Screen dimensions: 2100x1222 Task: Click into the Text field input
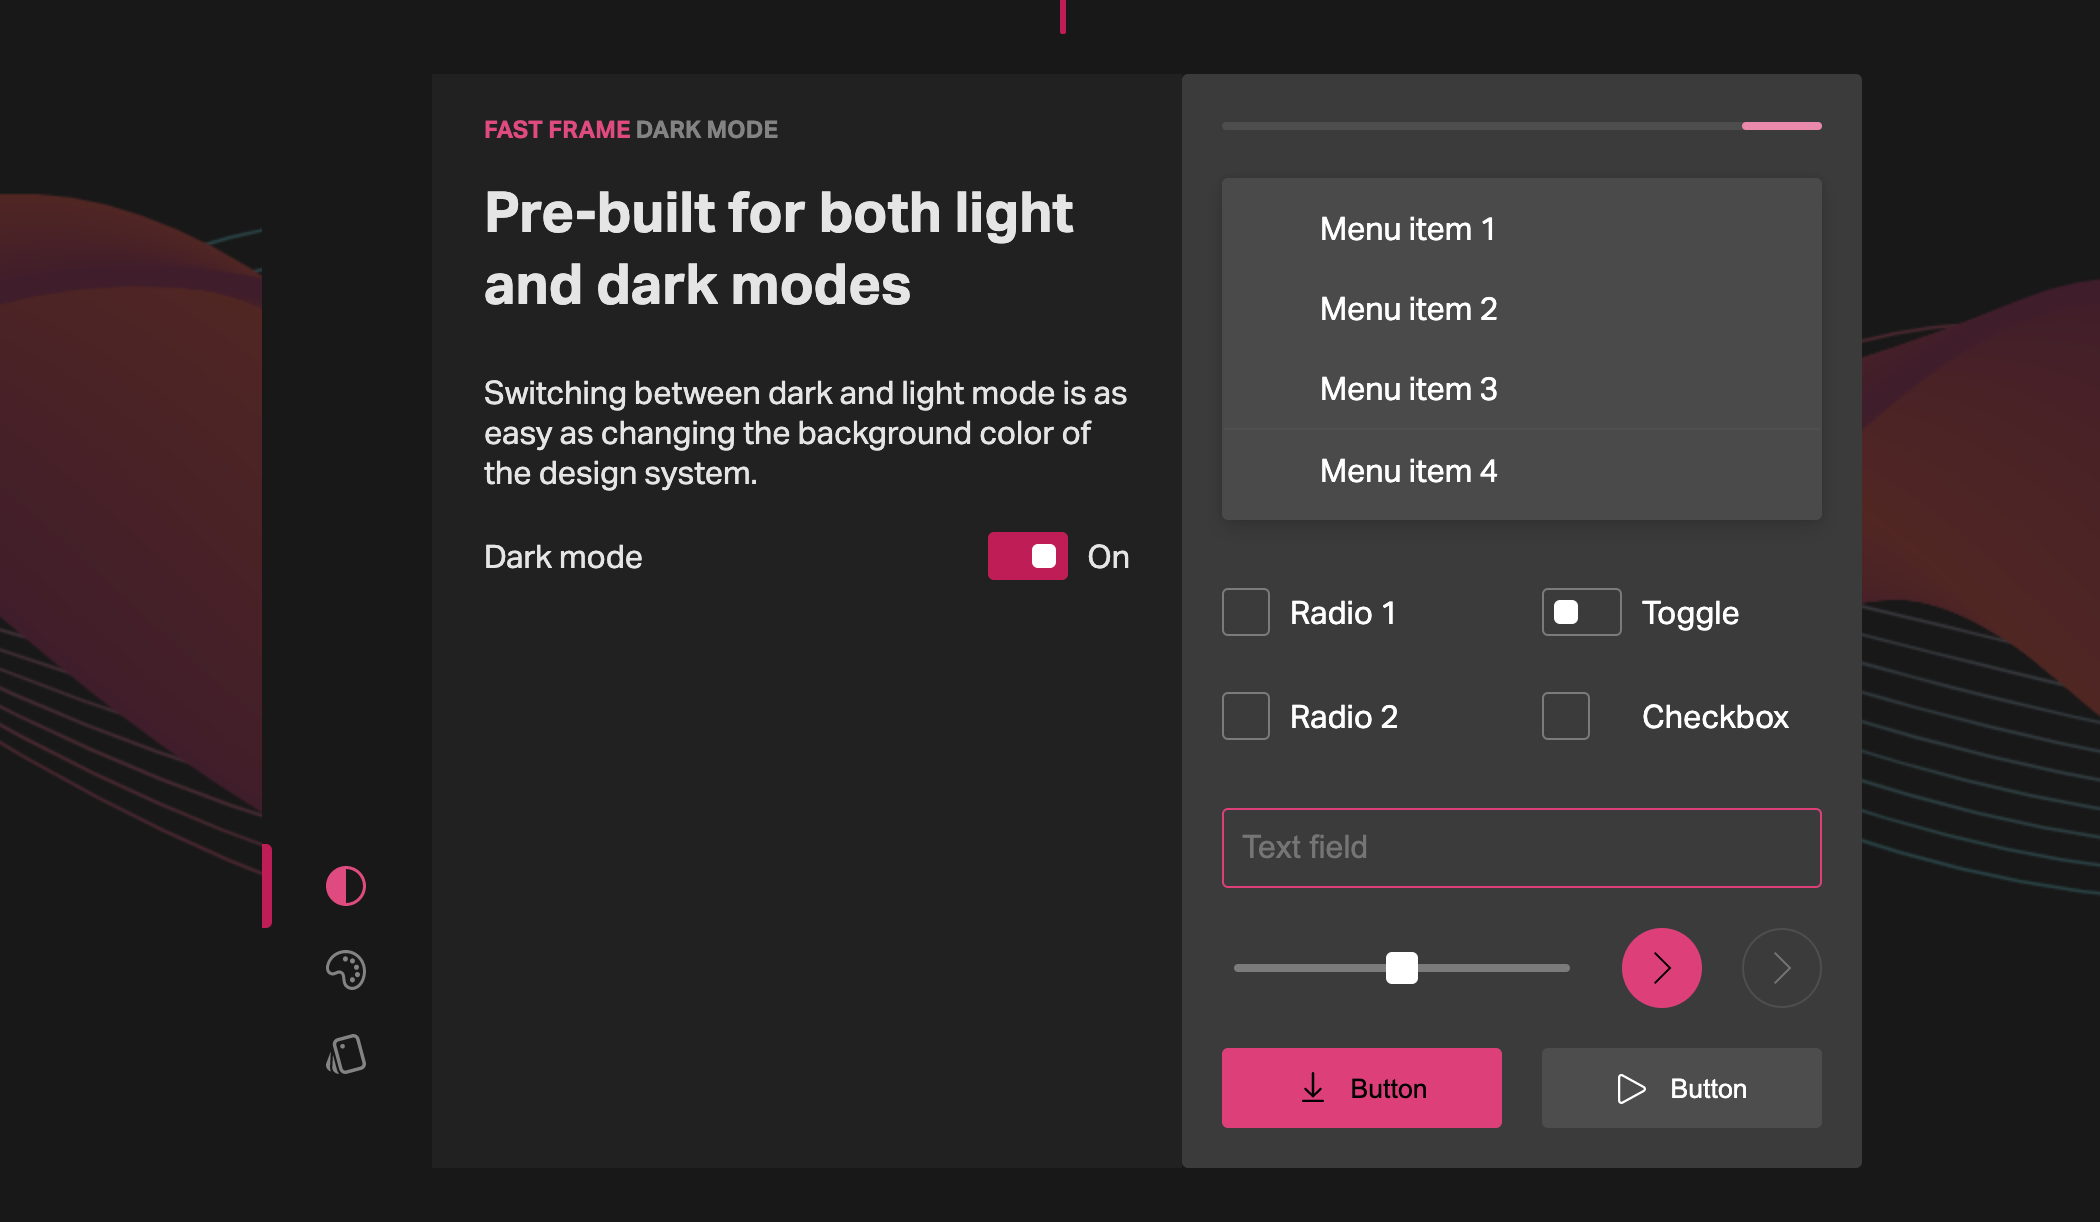pyautogui.click(x=1520, y=847)
